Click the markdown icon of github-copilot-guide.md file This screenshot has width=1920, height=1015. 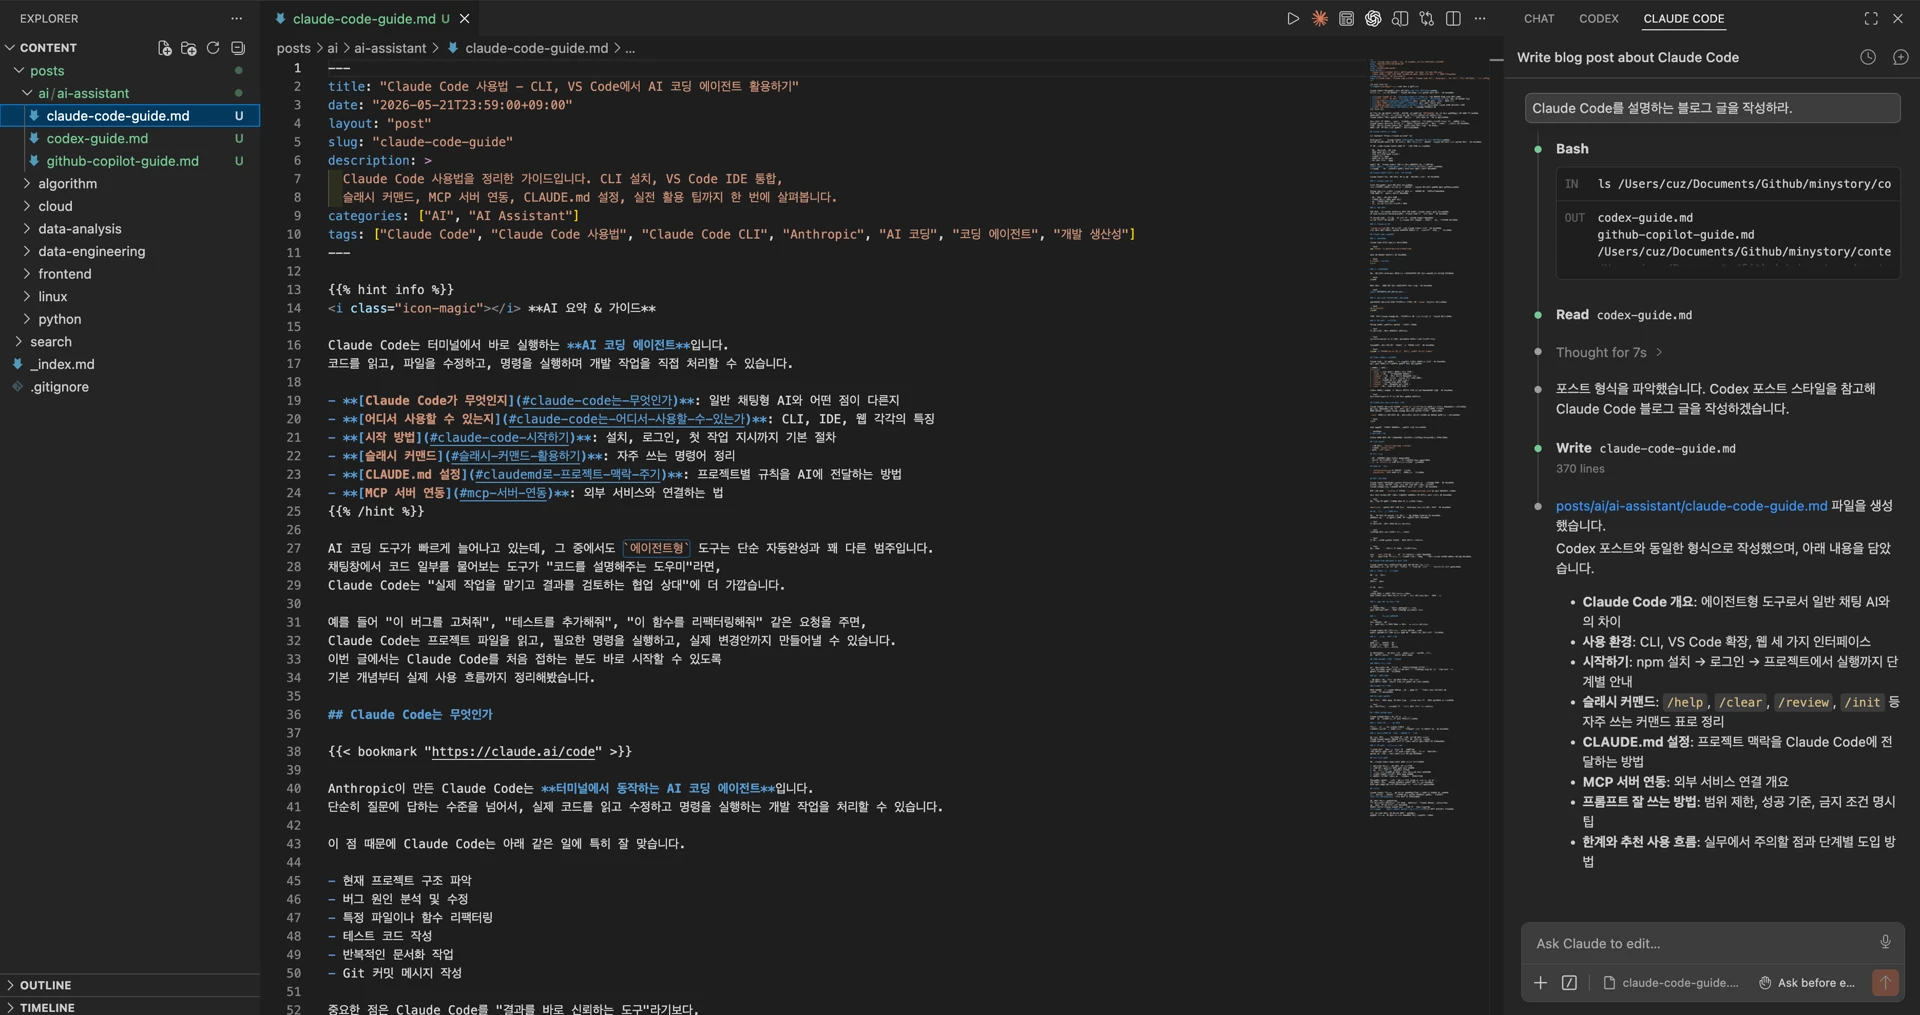click(x=34, y=161)
